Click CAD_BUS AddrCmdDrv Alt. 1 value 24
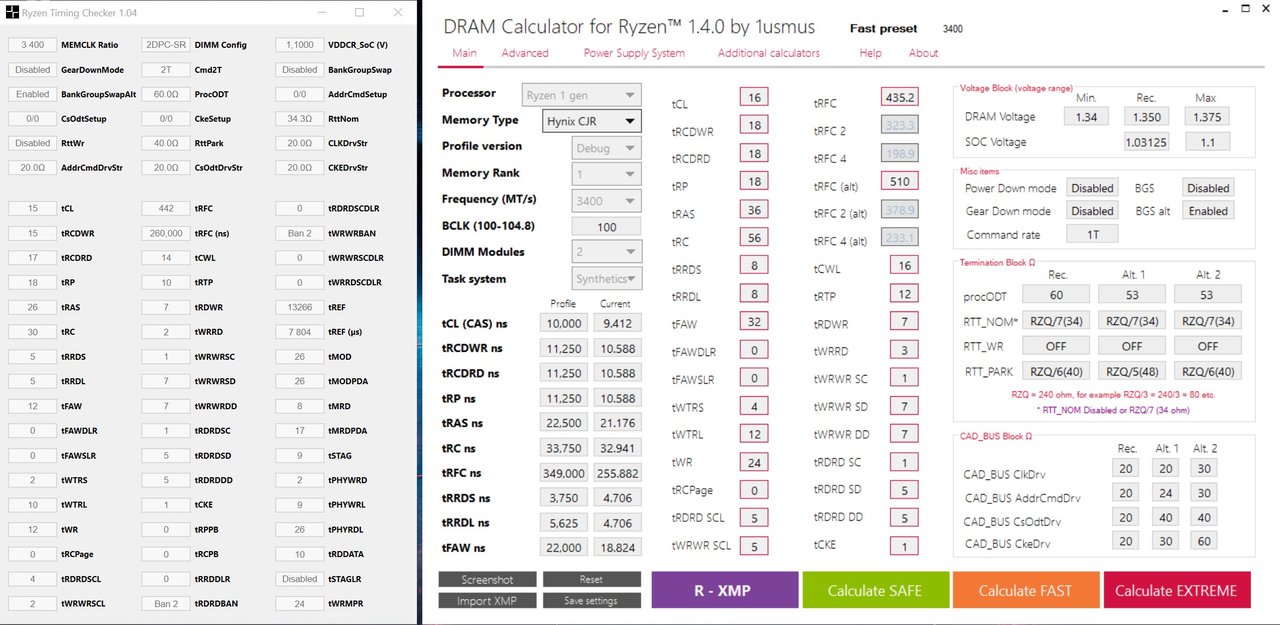The height and width of the screenshot is (625, 1280). pyautogui.click(x=1166, y=493)
